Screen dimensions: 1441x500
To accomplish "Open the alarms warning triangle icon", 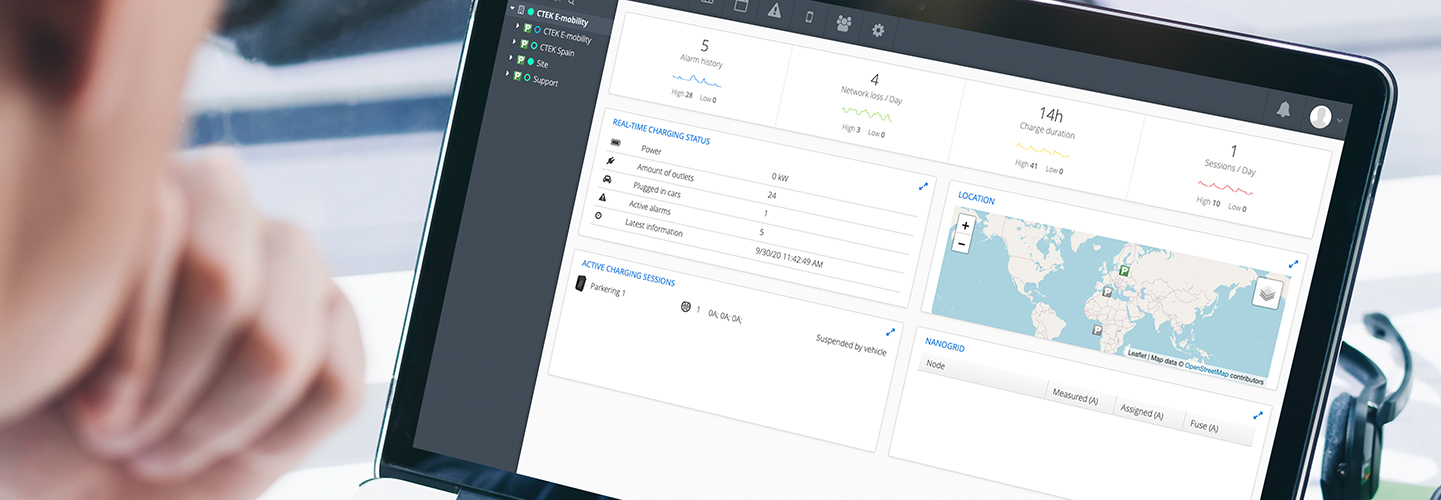I will [774, 11].
